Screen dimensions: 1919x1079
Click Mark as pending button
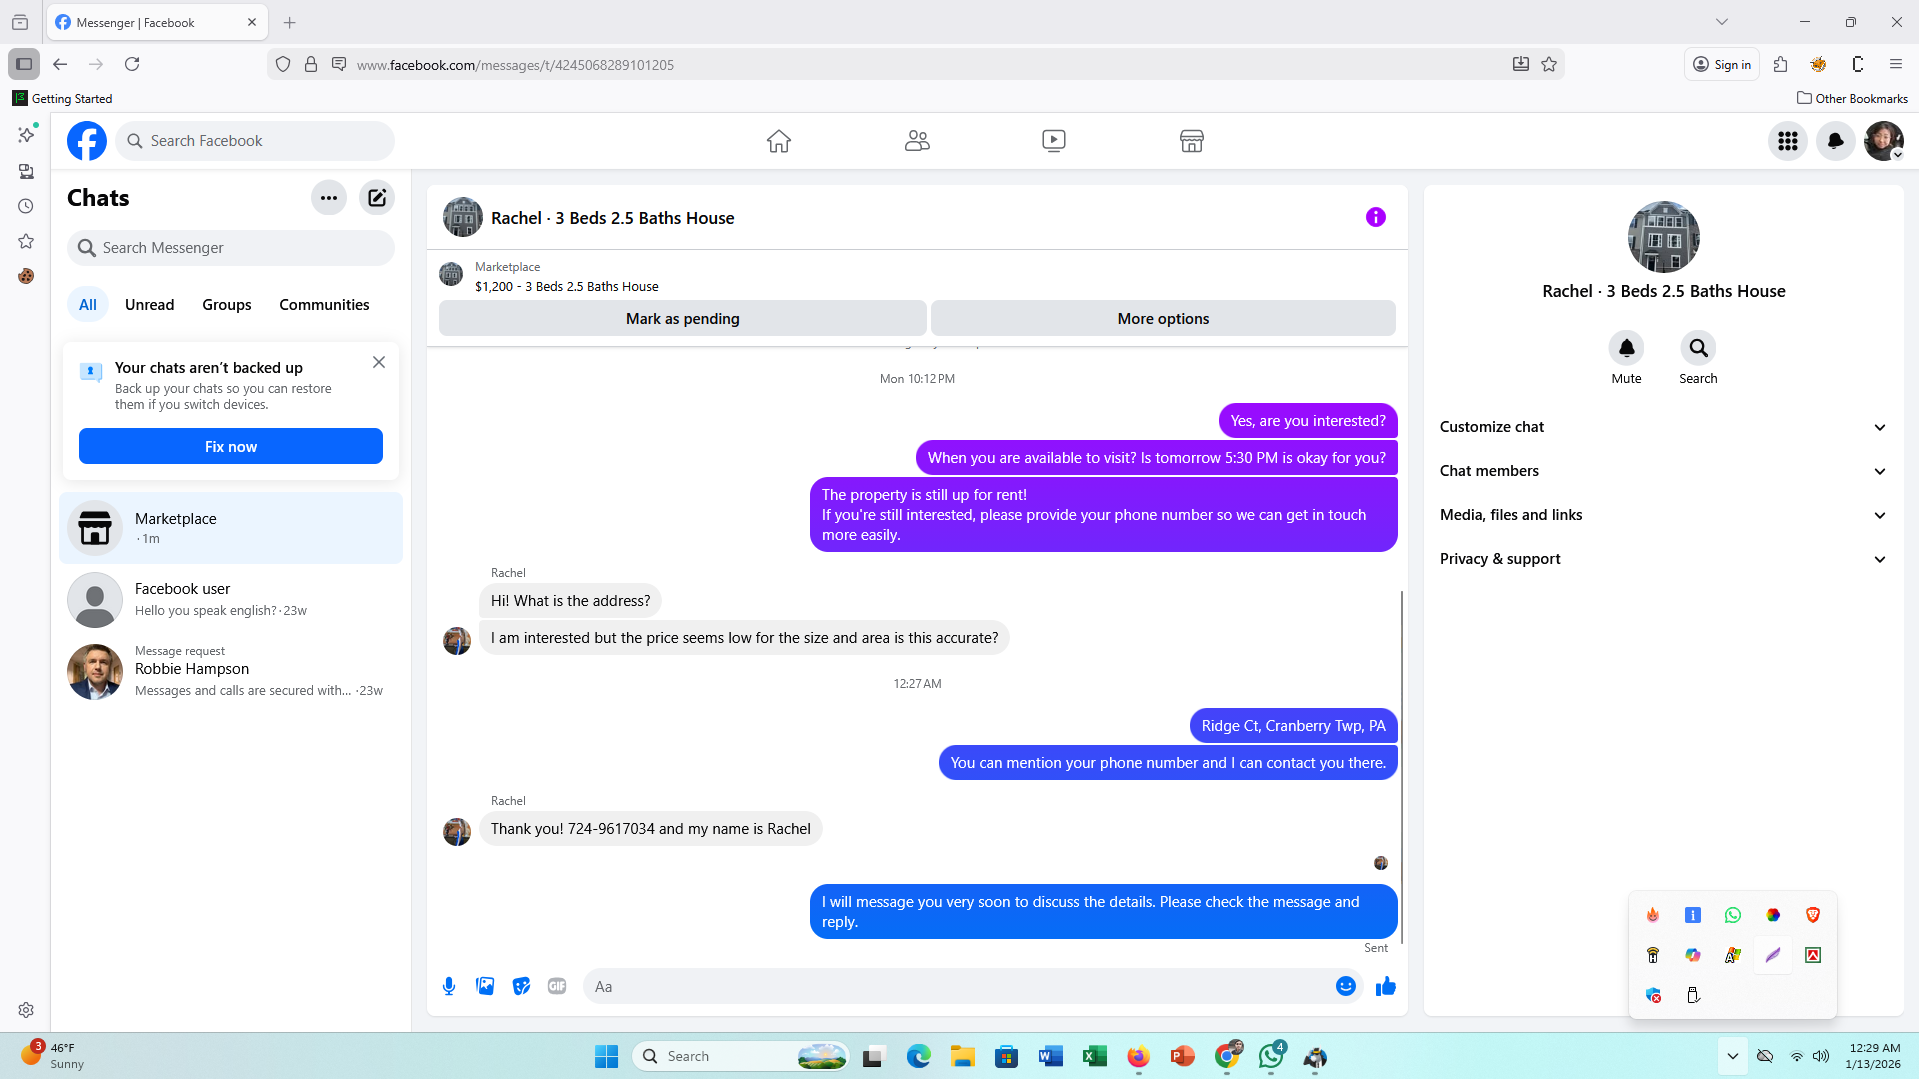(x=683, y=318)
